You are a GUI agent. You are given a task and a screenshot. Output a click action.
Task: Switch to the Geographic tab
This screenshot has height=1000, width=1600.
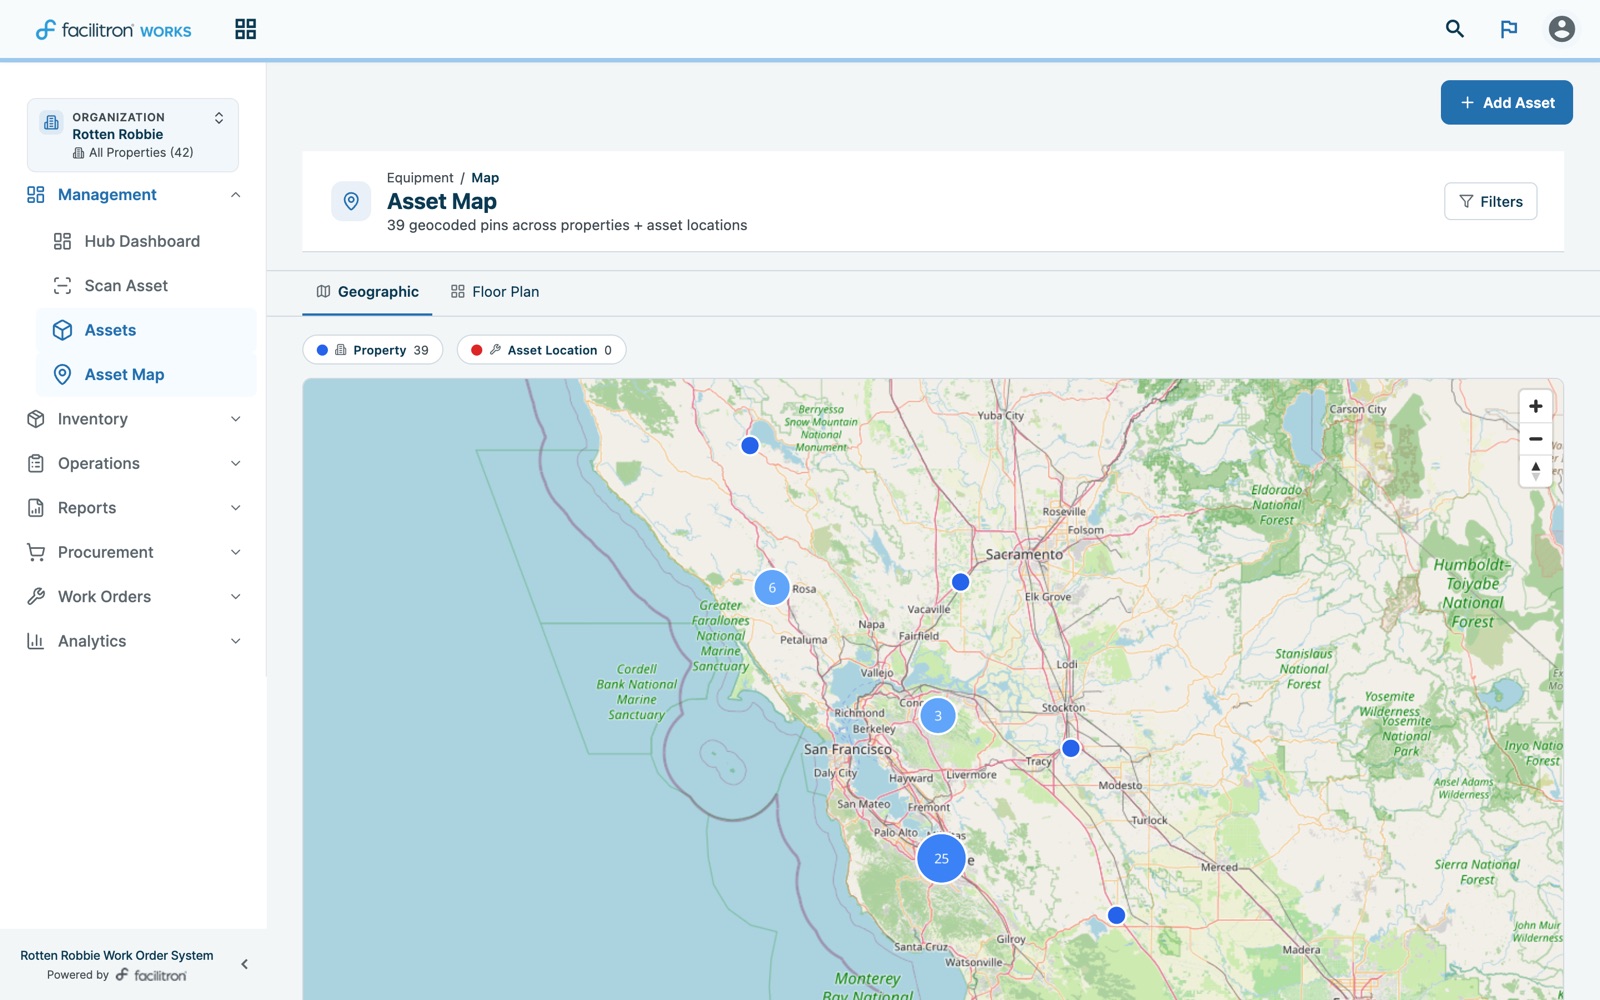[367, 292]
